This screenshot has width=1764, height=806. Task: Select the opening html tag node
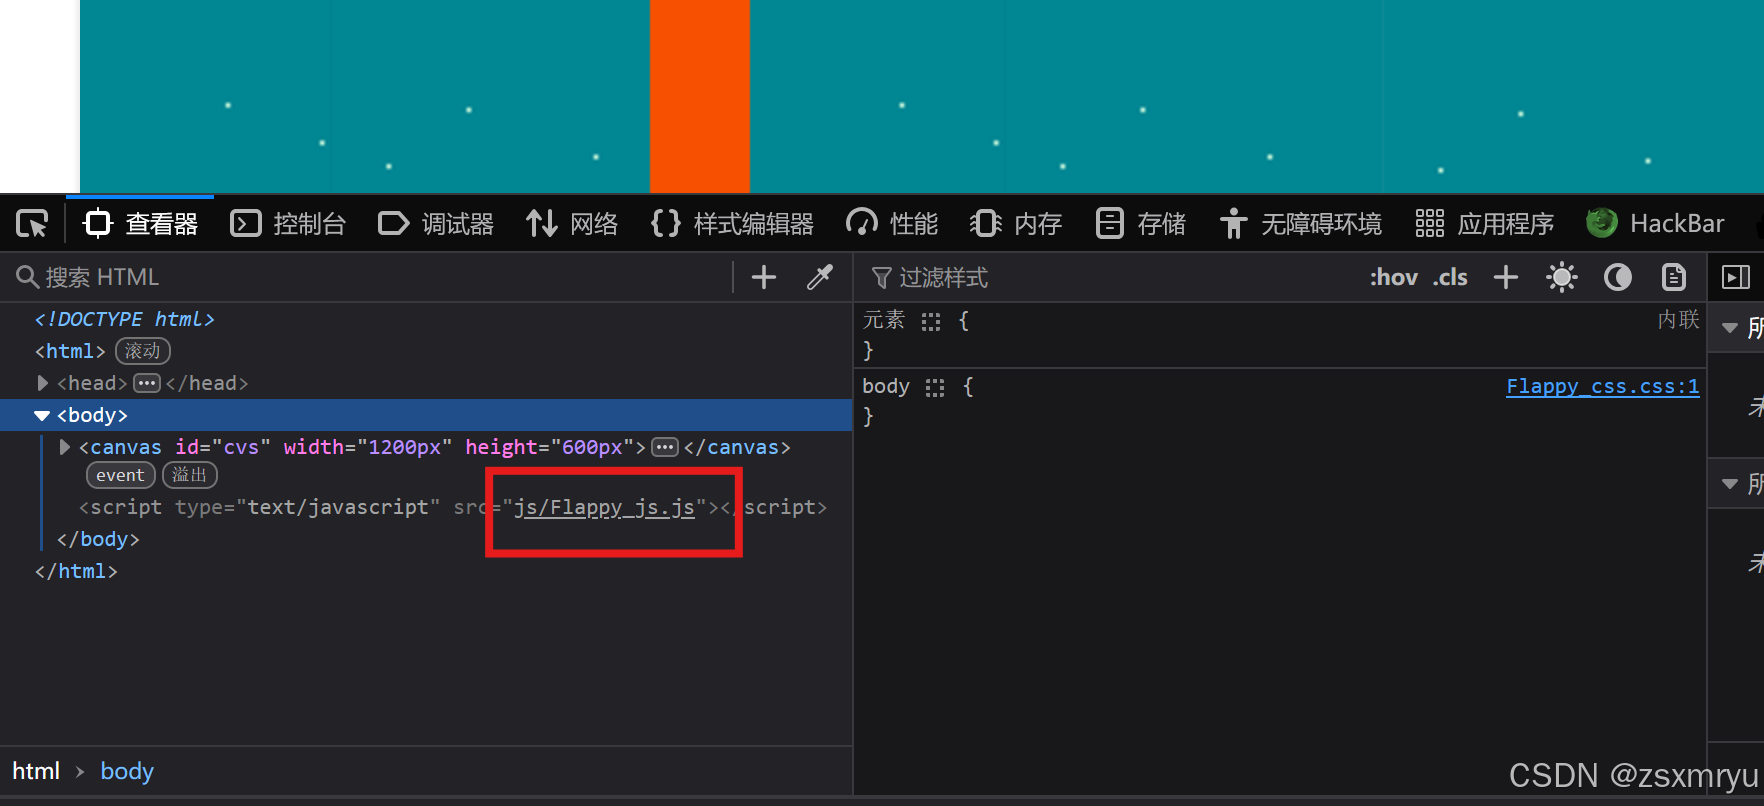[x=70, y=351]
